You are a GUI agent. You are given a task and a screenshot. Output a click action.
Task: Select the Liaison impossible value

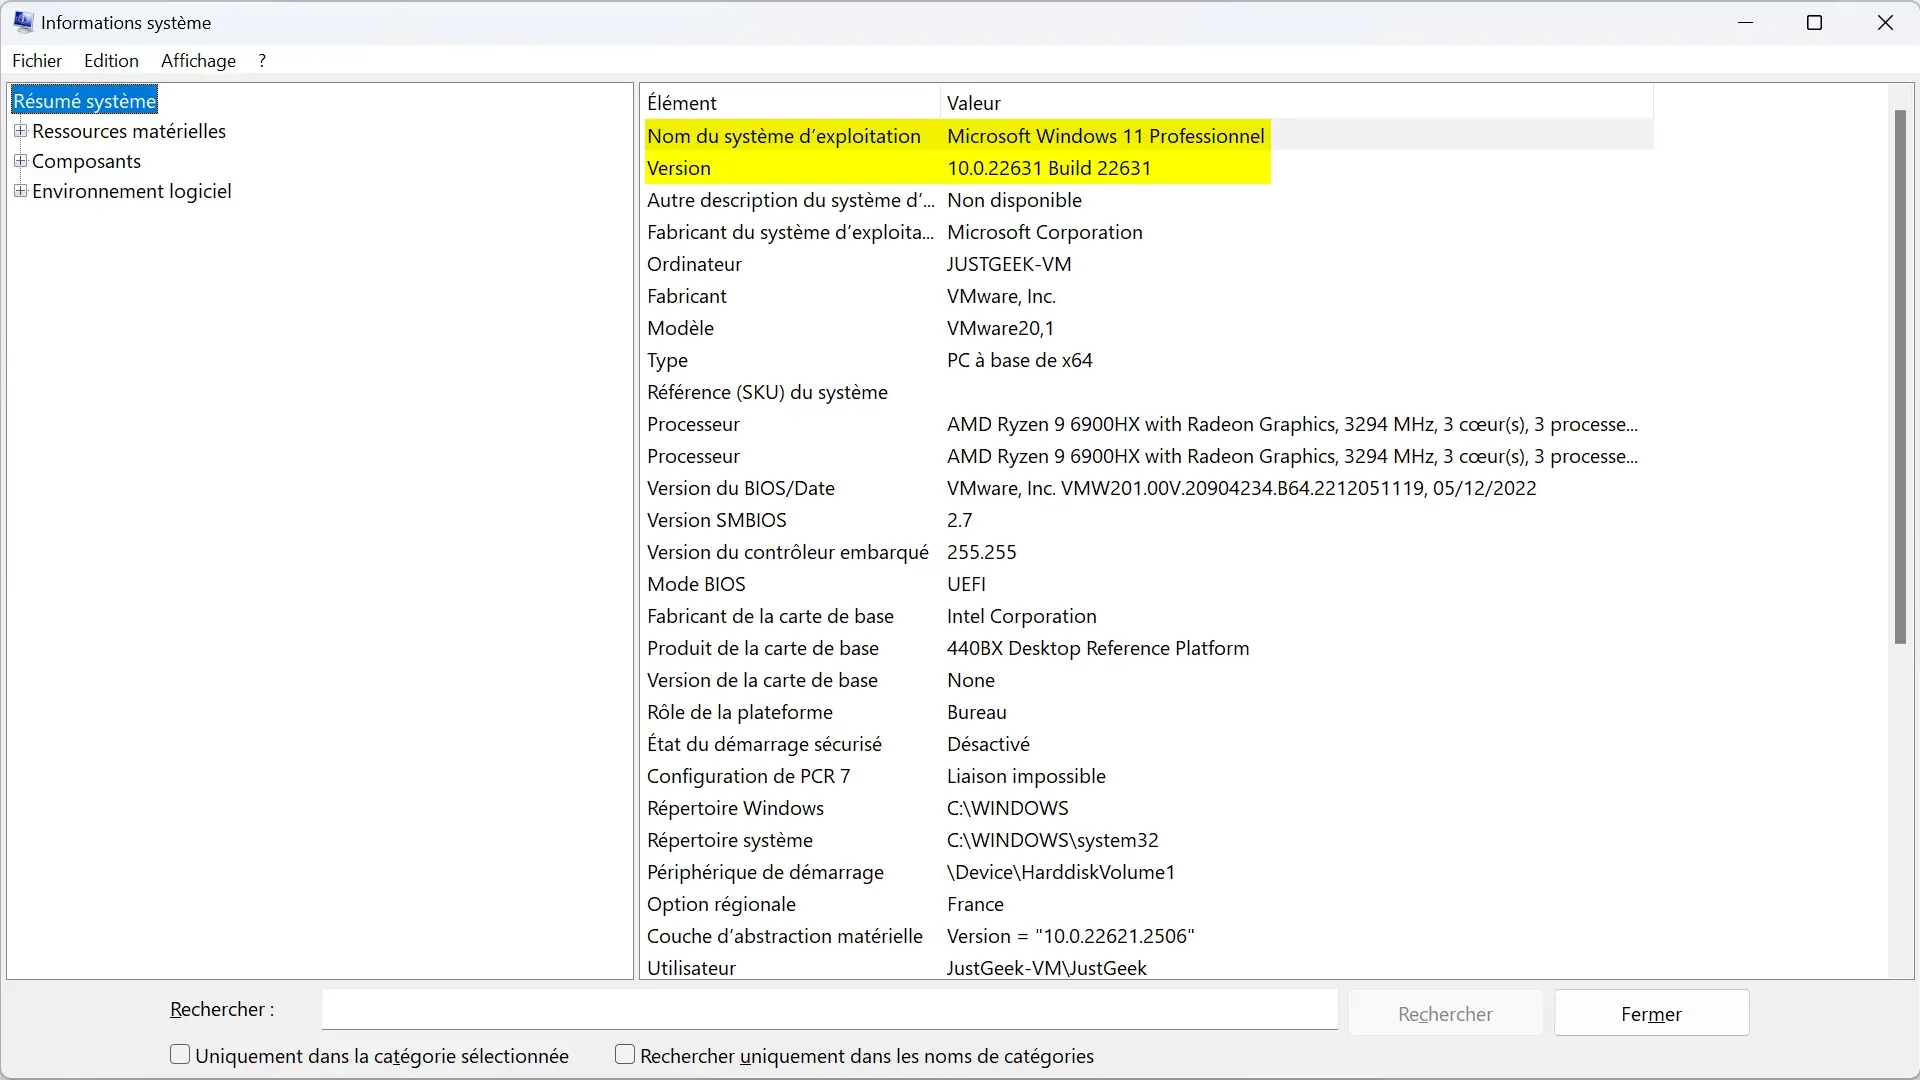tap(1026, 776)
